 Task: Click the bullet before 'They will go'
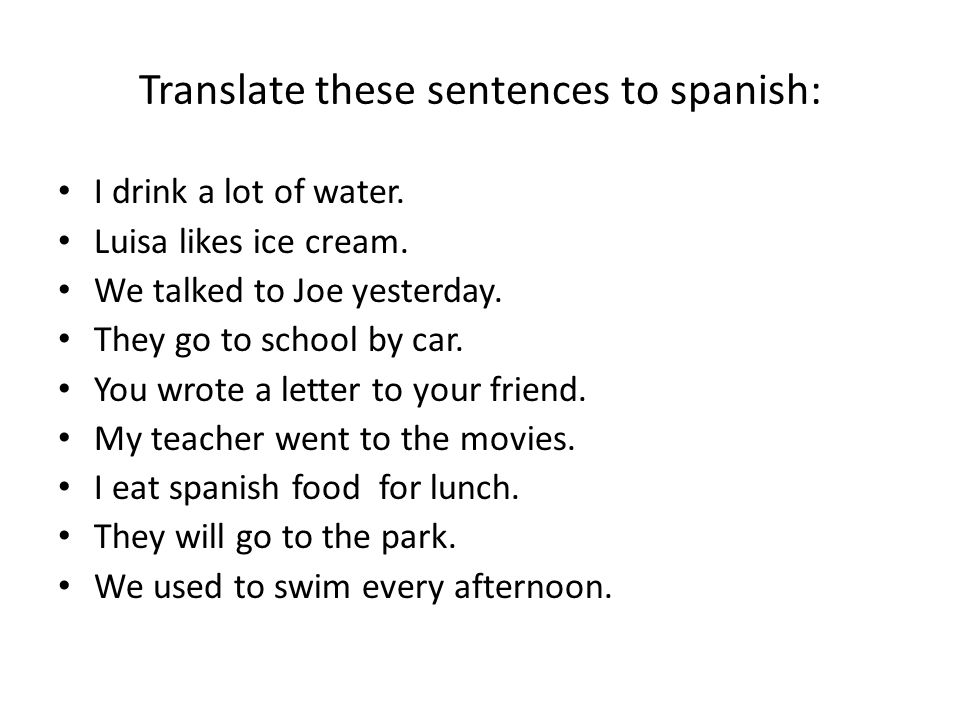point(65,536)
